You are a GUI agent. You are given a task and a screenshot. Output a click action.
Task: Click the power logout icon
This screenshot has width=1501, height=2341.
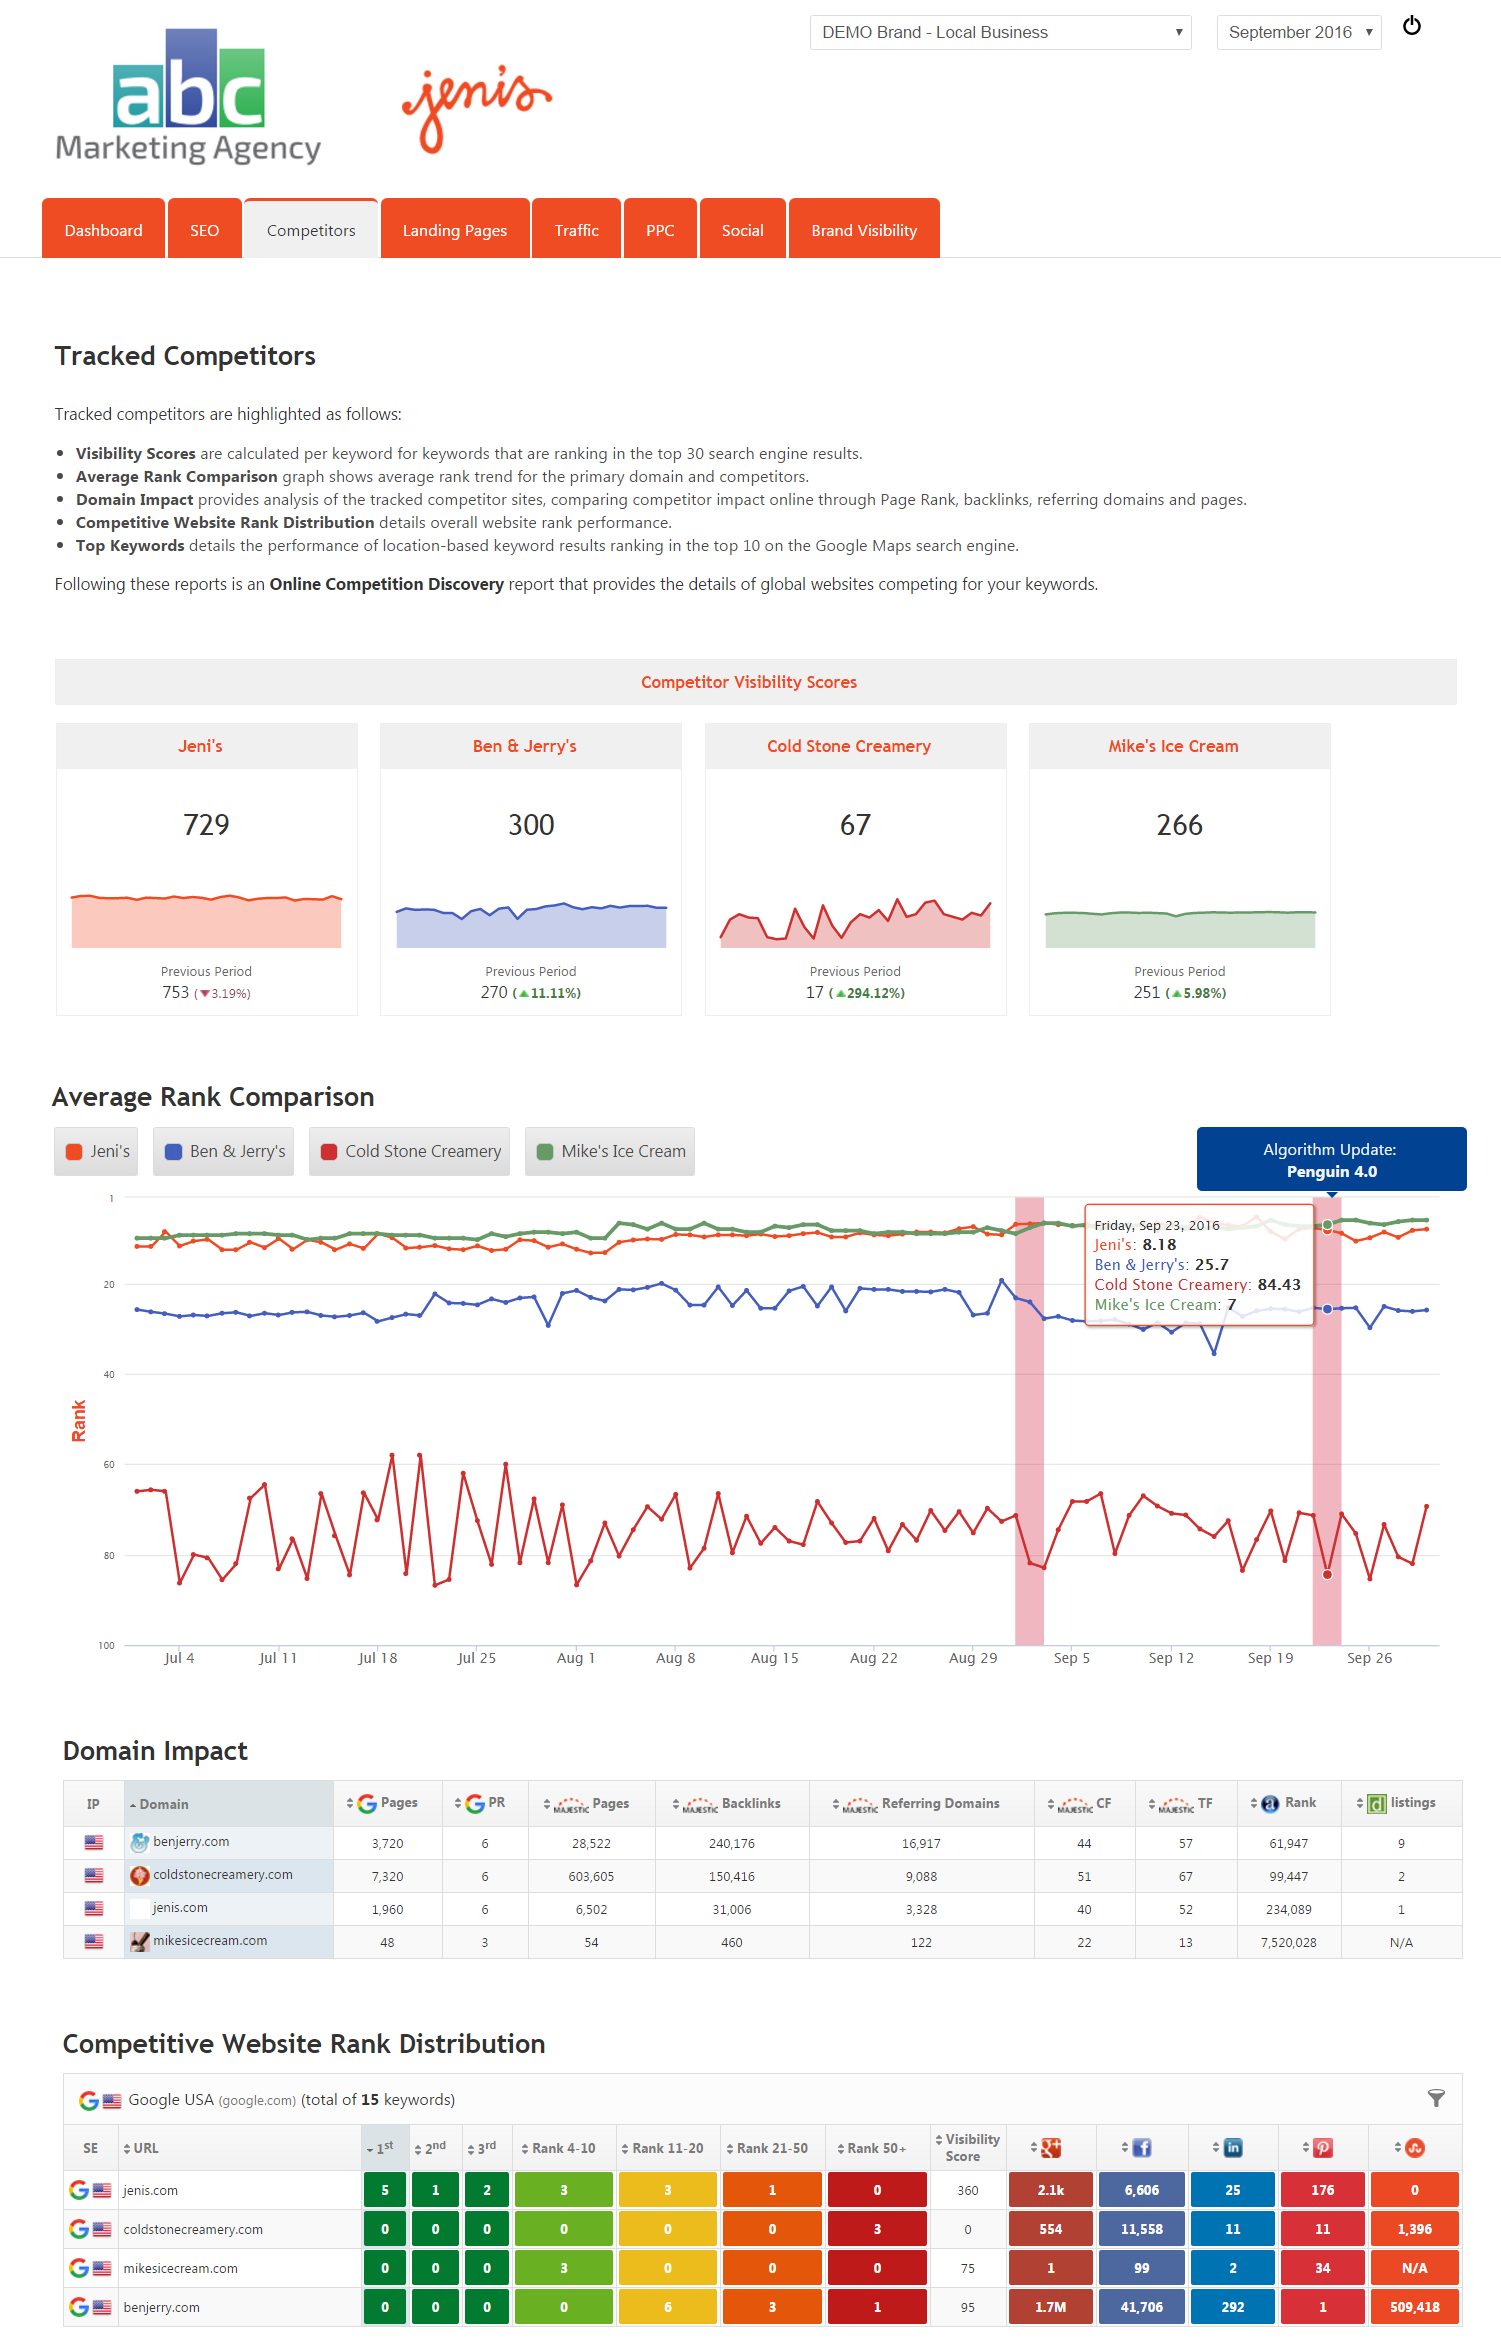[x=1411, y=26]
